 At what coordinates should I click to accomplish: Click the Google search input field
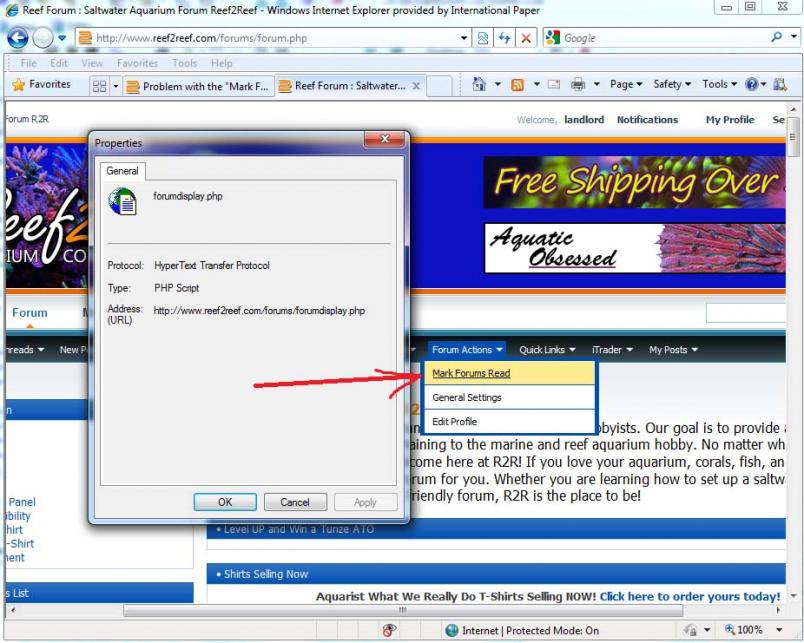pos(665,38)
